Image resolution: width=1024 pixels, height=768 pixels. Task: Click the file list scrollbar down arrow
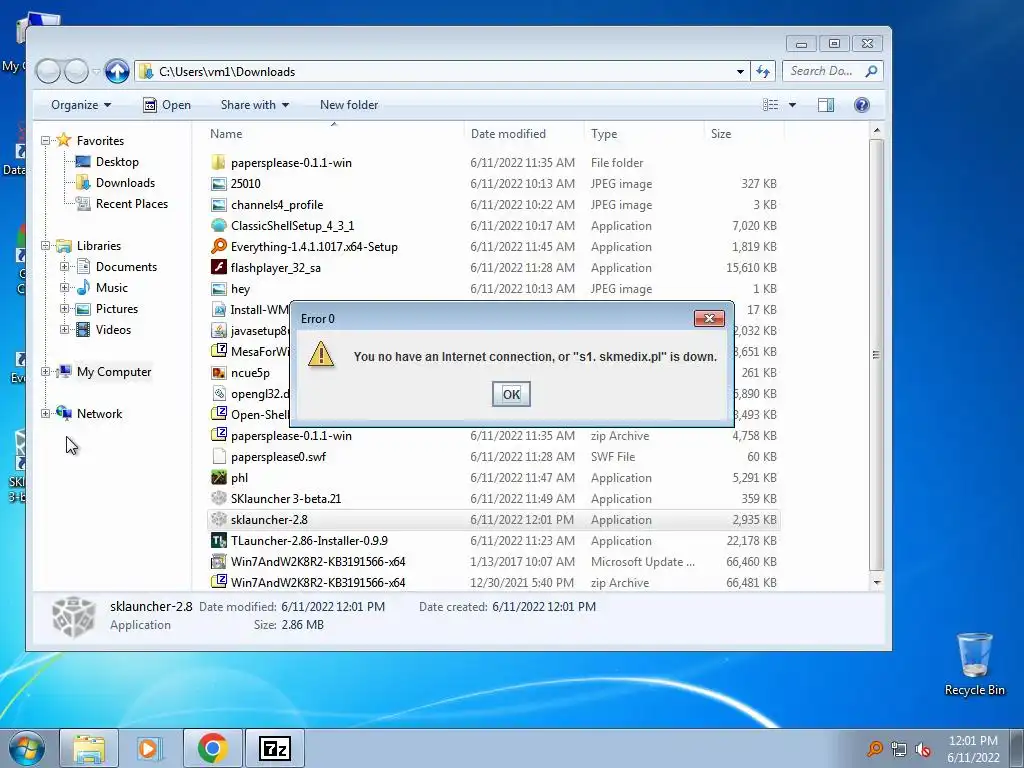876,582
